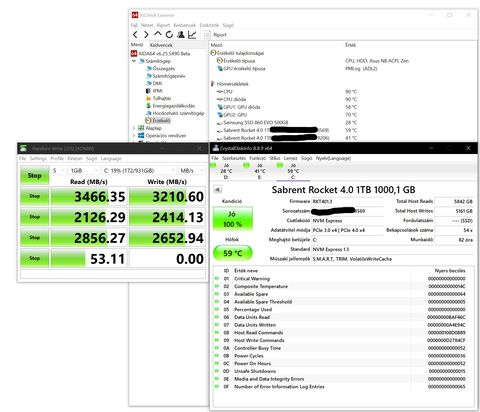This screenshot has height=412, width=480.
Task: Select the Érzékelő sensor node in tree
Action: coord(158,120)
